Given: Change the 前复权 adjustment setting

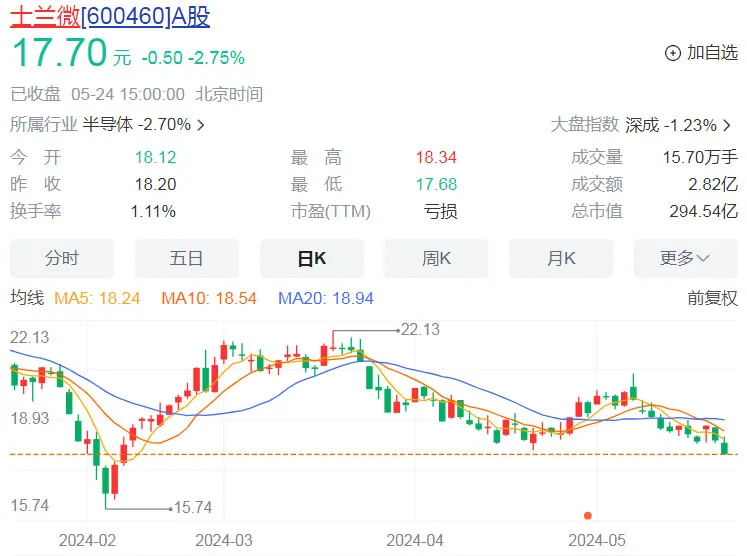Looking at the screenshot, I should 712,298.
